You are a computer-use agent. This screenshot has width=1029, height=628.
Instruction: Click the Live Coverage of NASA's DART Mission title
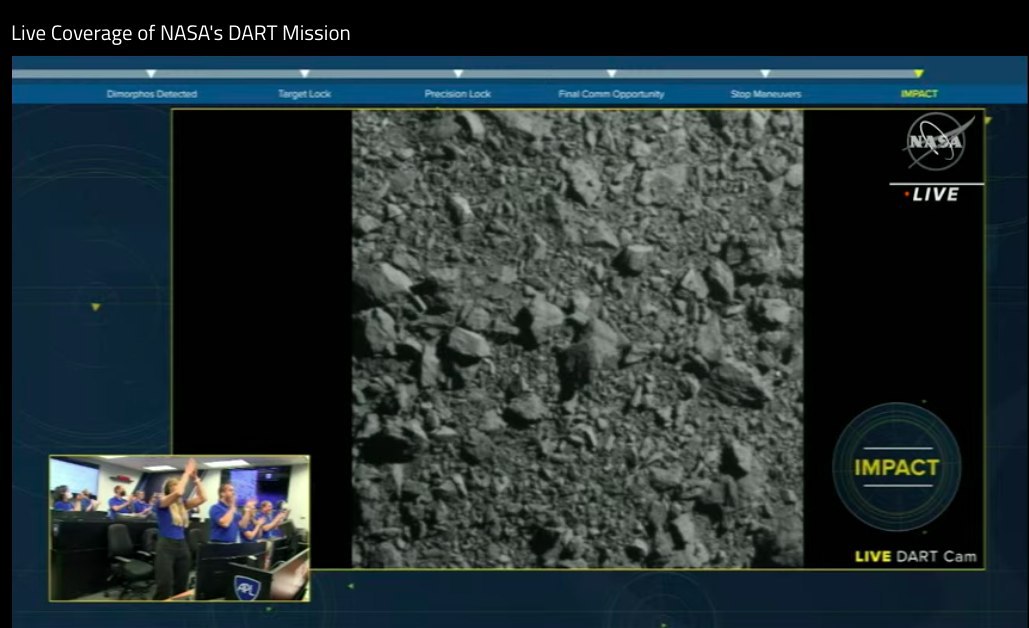point(181,33)
